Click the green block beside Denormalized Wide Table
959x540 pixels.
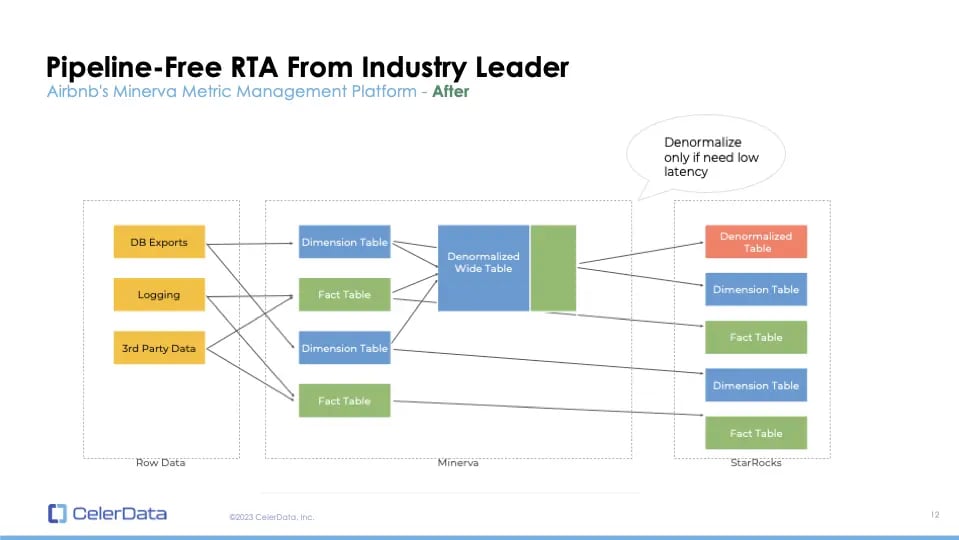(x=553, y=268)
